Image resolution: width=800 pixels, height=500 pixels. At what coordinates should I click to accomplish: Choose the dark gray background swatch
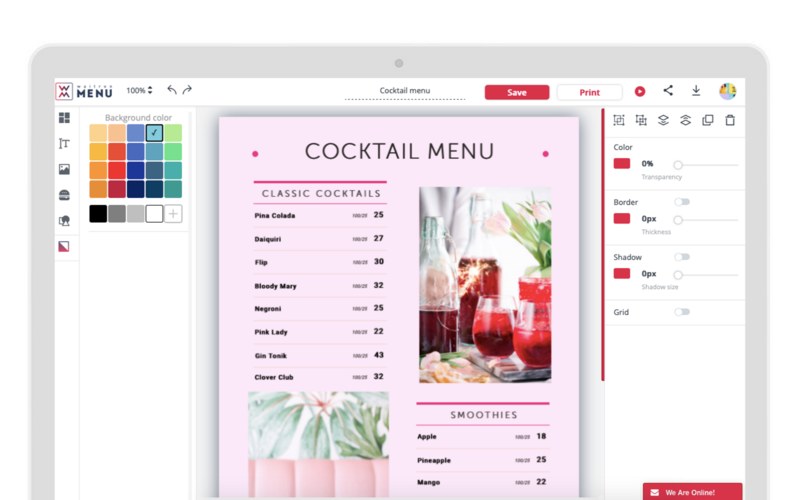click(x=117, y=214)
